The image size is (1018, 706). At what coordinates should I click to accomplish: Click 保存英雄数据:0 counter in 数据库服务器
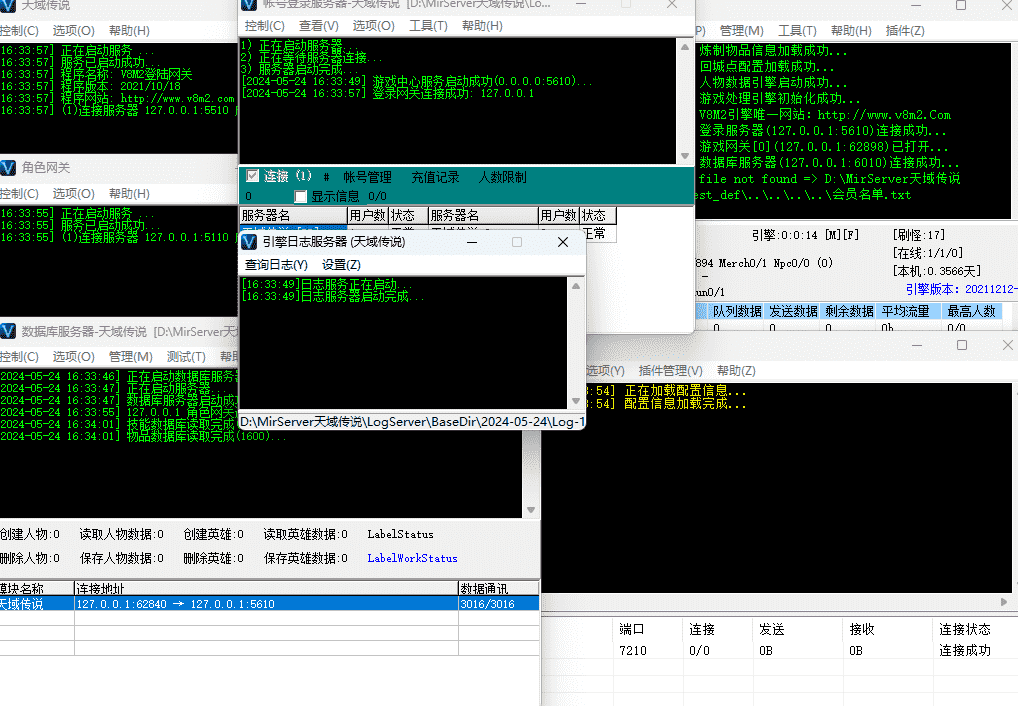tap(305, 558)
